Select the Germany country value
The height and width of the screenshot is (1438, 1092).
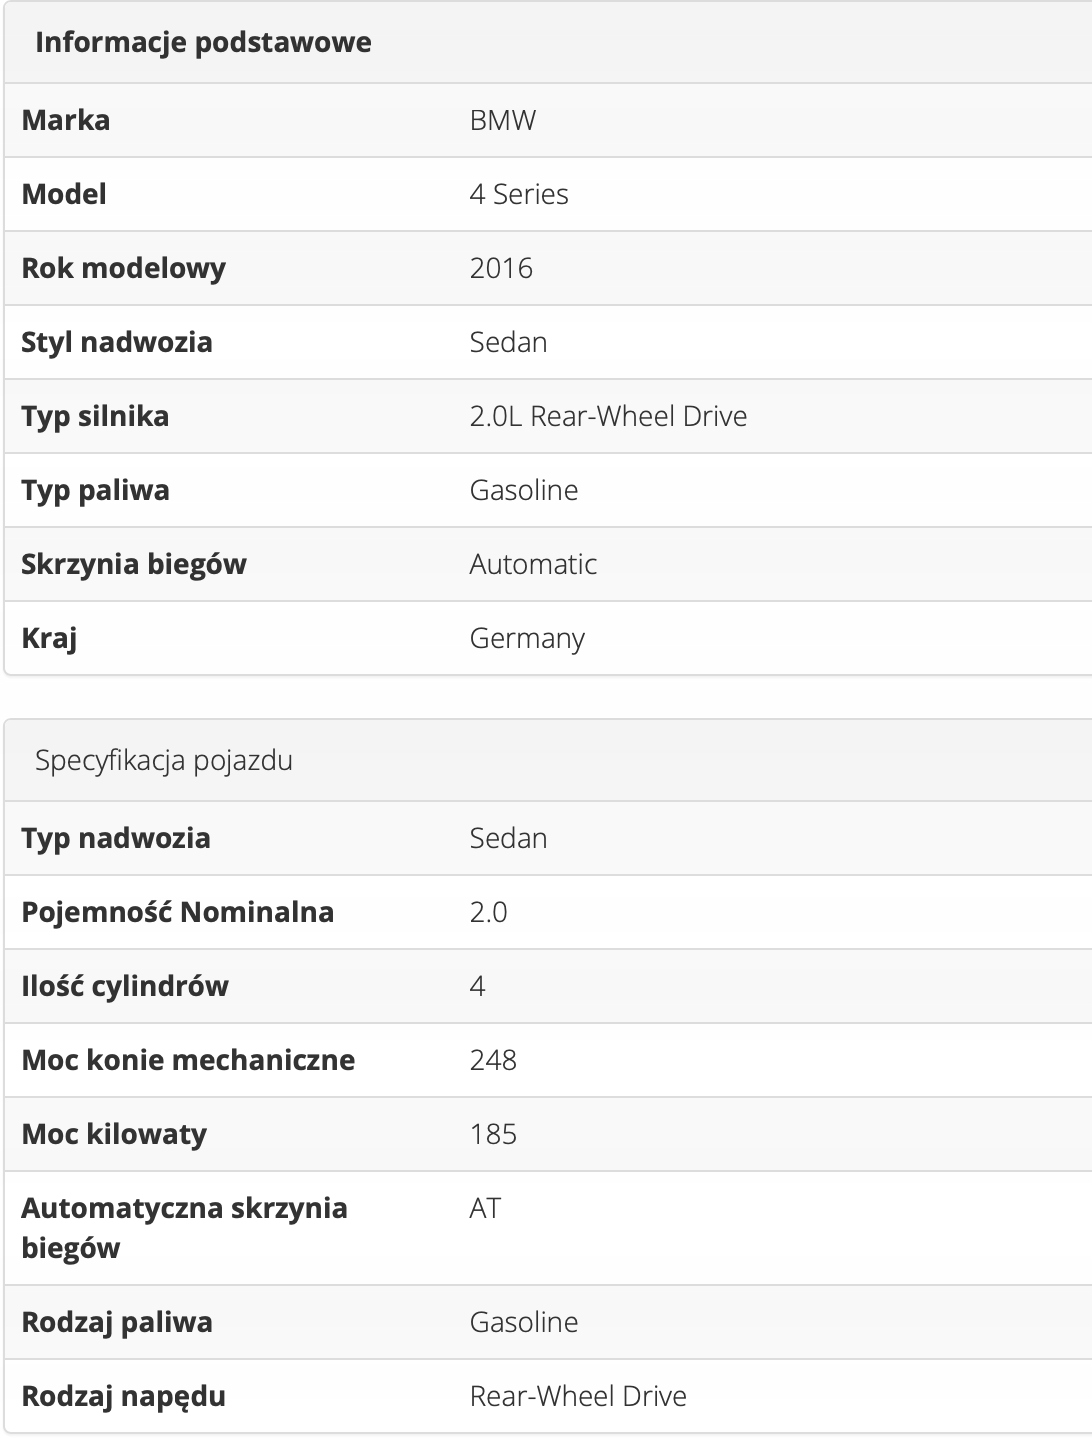(527, 639)
